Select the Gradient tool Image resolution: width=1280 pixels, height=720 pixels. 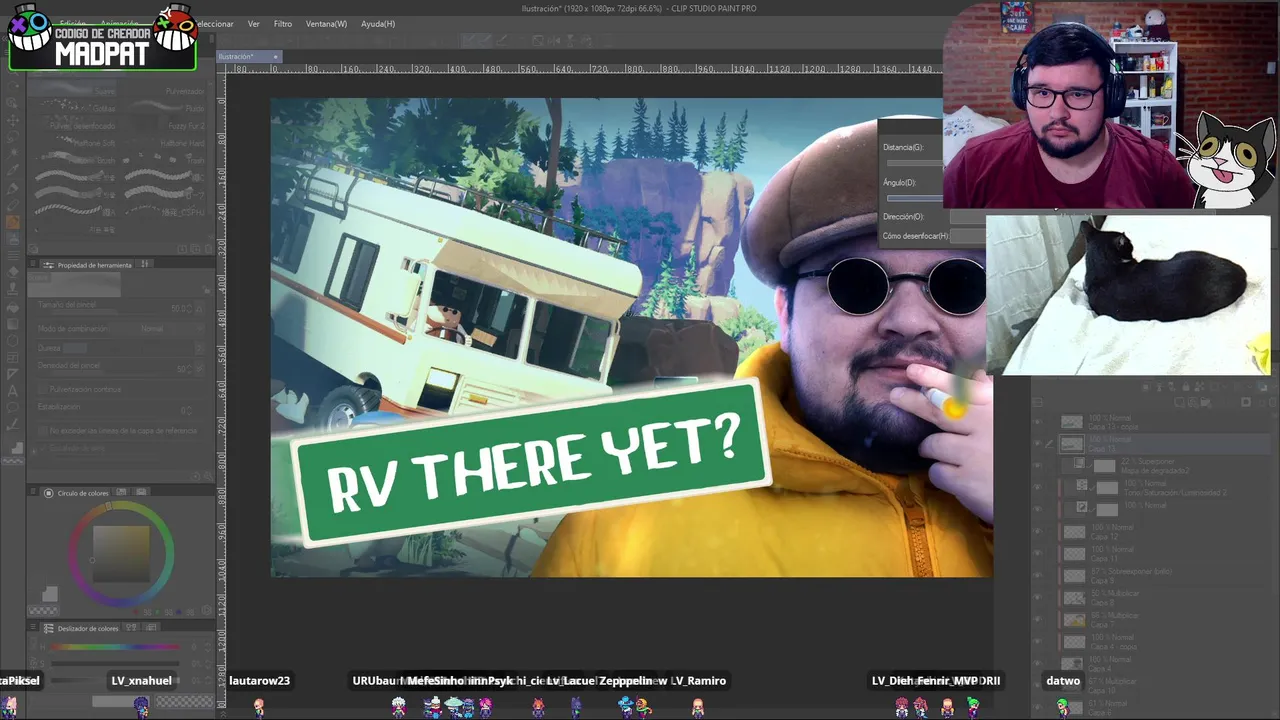click(x=12, y=322)
